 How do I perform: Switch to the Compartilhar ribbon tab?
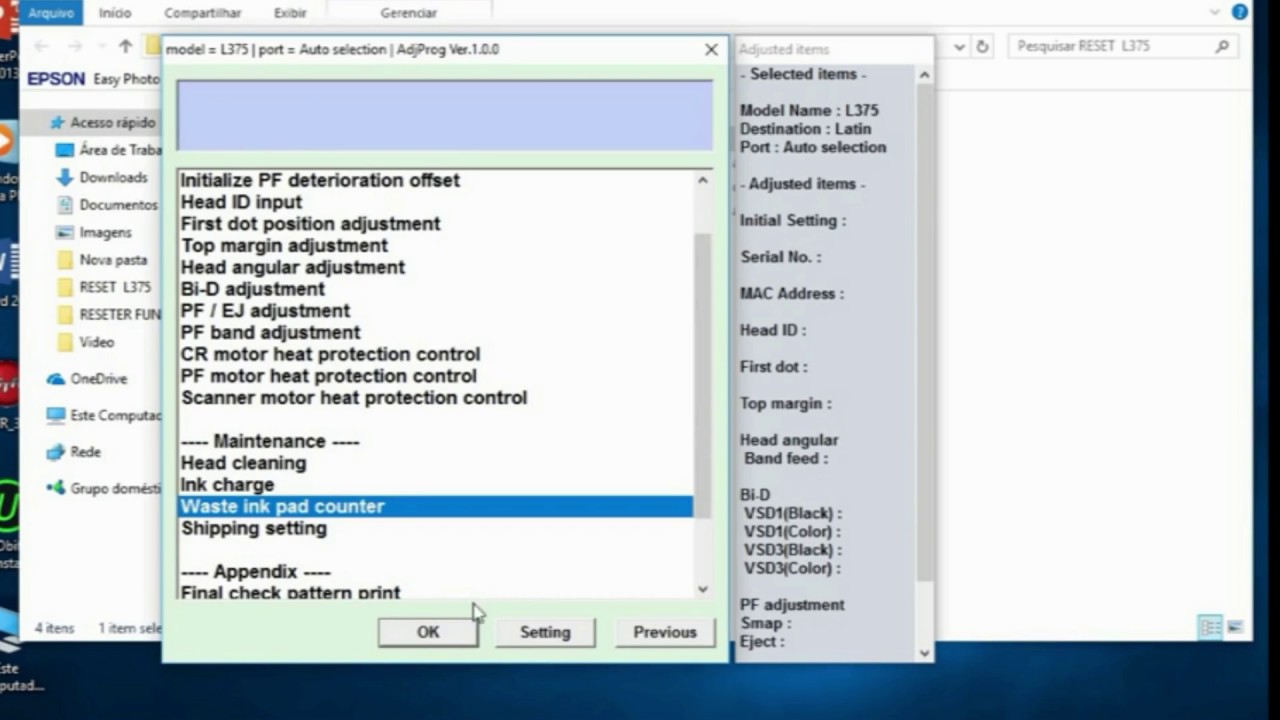click(x=201, y=13)
